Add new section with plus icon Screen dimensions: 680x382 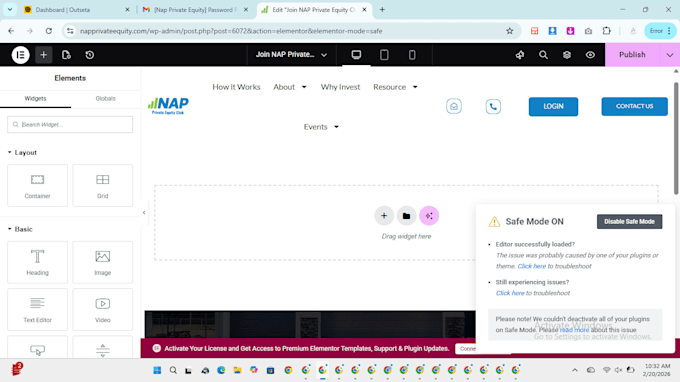(384, 216)
